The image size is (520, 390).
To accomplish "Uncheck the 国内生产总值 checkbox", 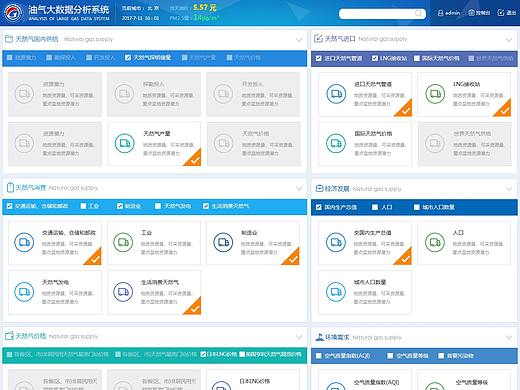I will [319, 207].
